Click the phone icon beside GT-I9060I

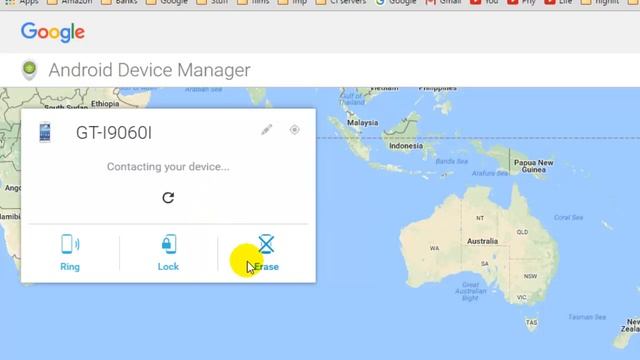[x=45, y=132]
